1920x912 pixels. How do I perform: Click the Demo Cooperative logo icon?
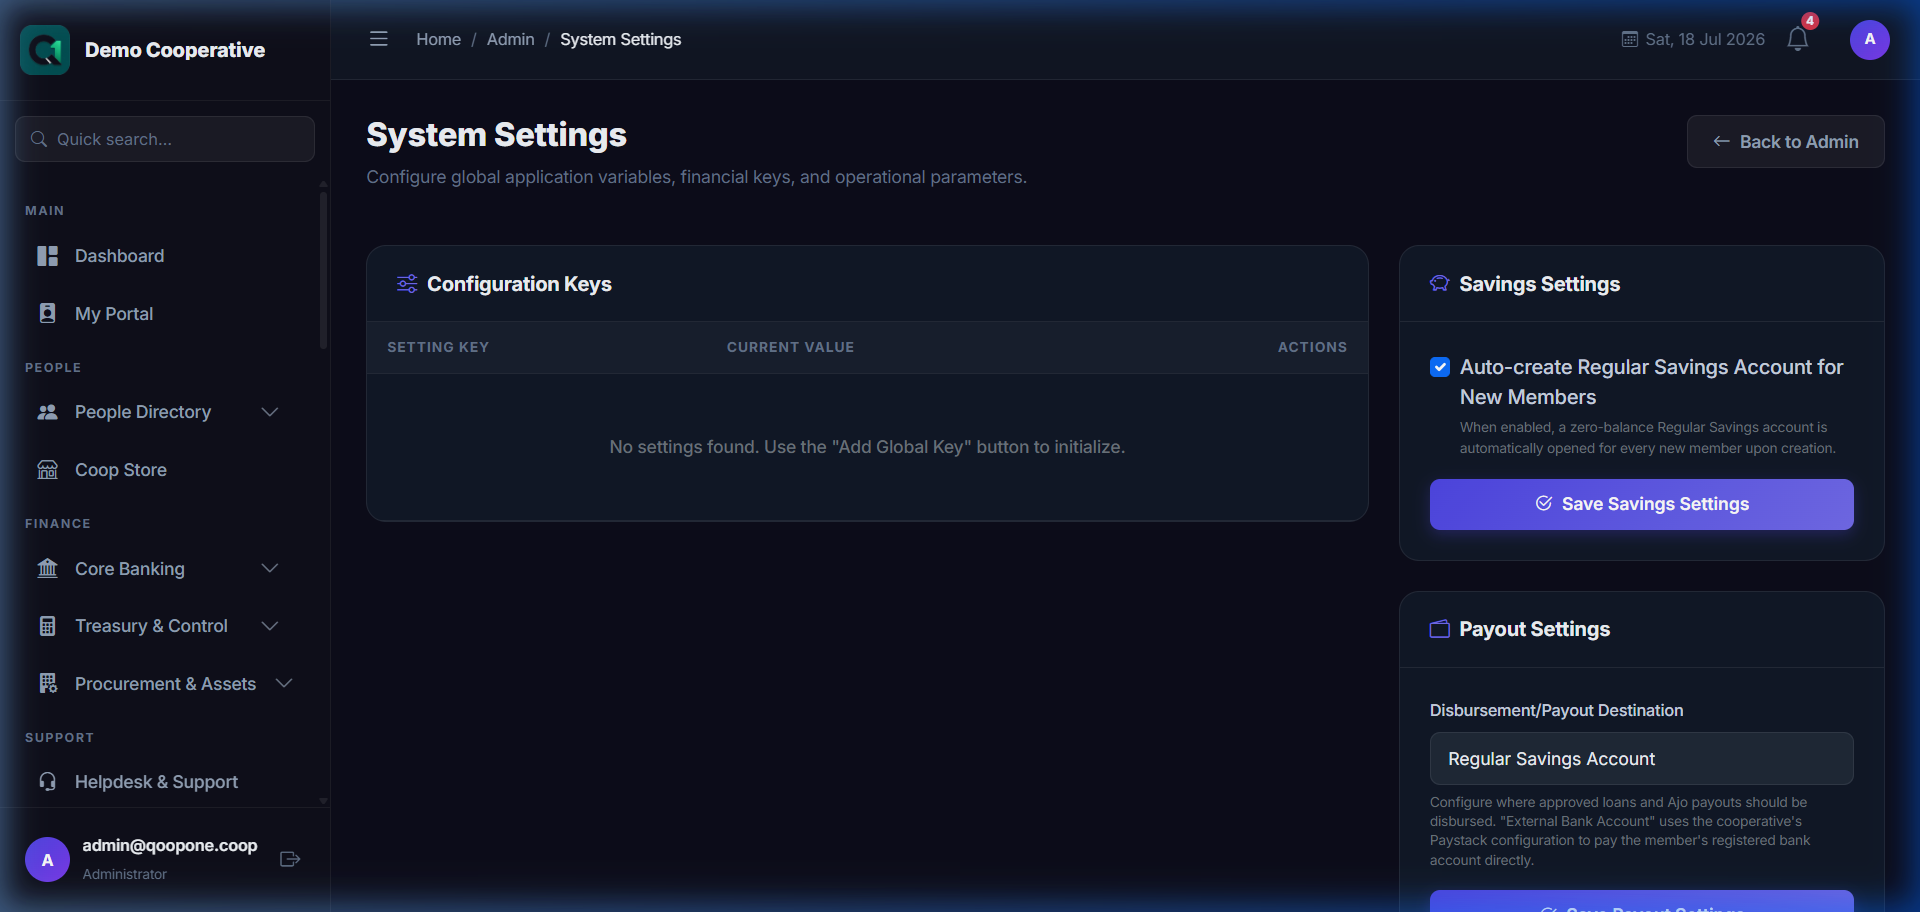click(45, 50)
